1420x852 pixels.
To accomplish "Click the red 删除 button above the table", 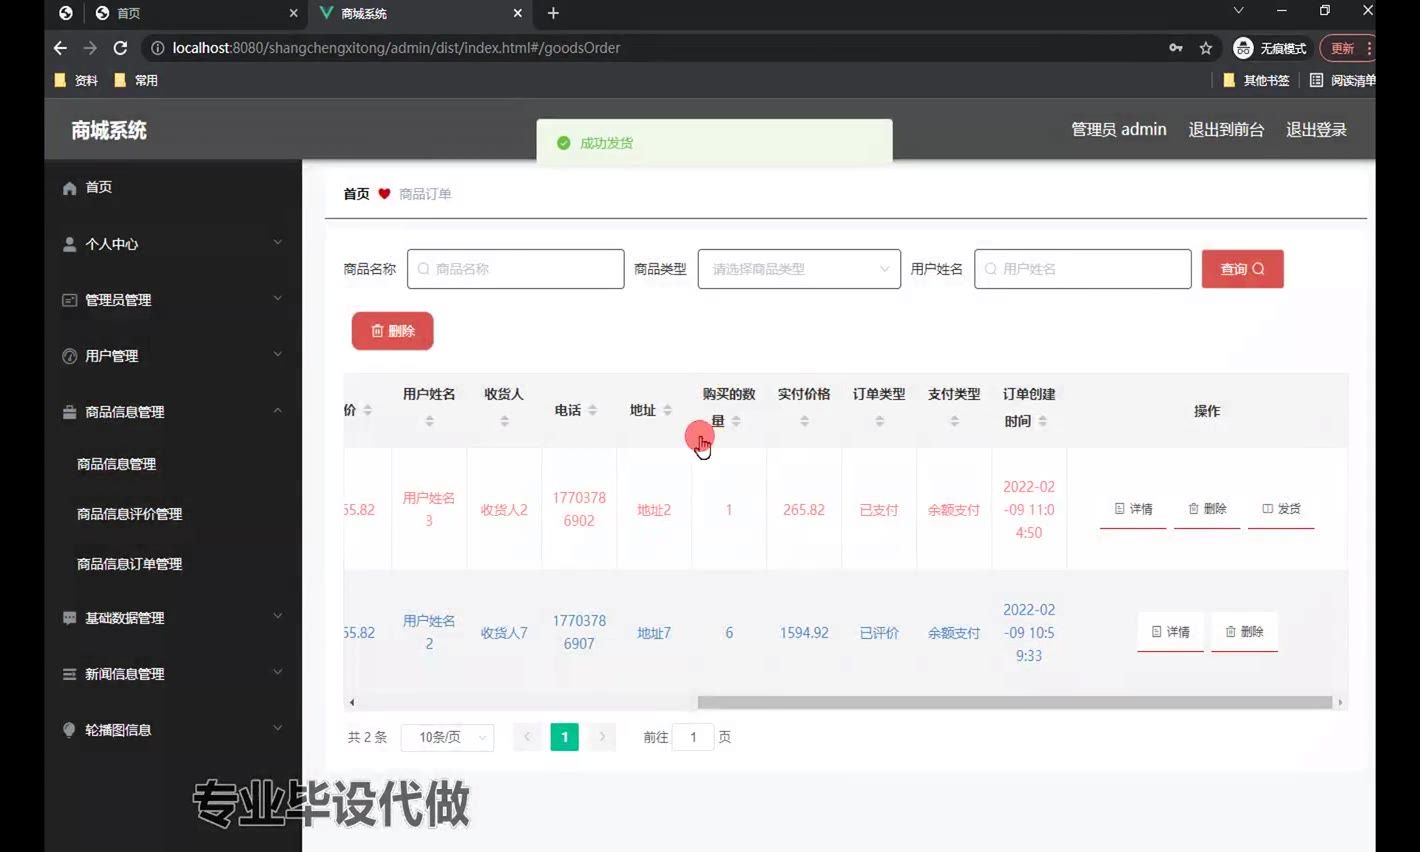I will click(x=392, y=331).
